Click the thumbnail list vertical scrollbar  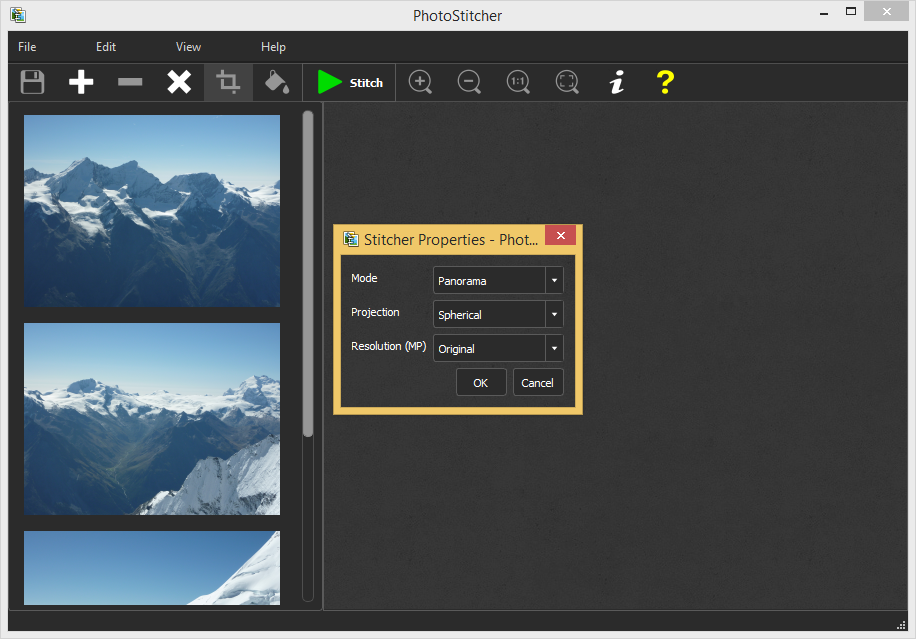[x=308, y=273]
